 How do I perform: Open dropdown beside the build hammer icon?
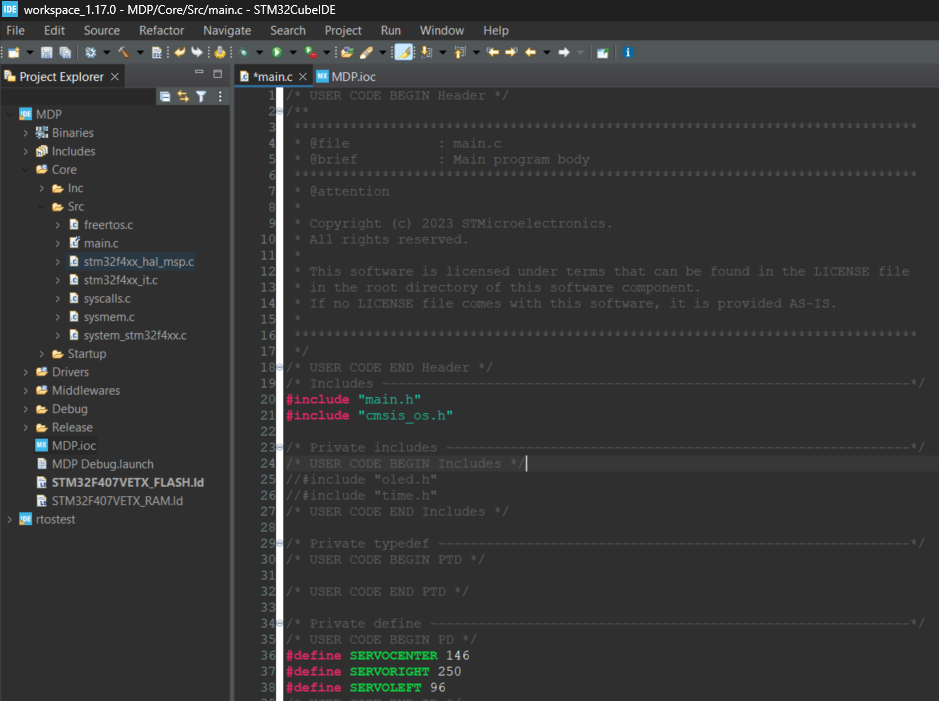[x=140, y=53]
